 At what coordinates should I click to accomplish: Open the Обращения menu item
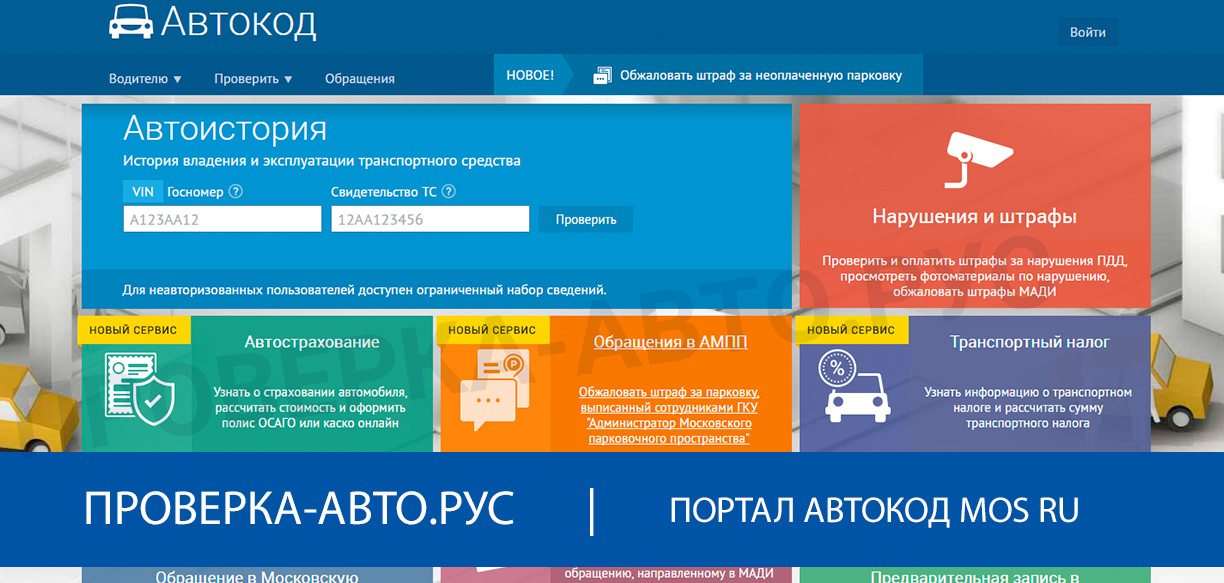pyautogui.click(x=359, y=78)
